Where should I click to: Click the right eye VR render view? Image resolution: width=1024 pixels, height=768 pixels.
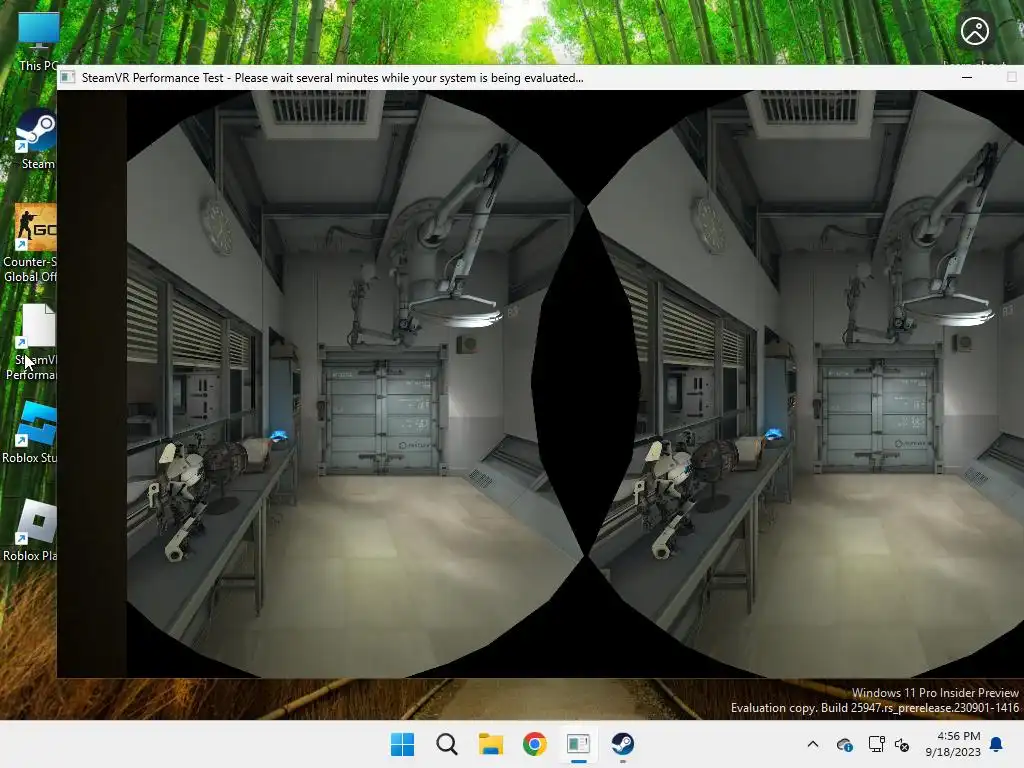[x=806, y=384]
